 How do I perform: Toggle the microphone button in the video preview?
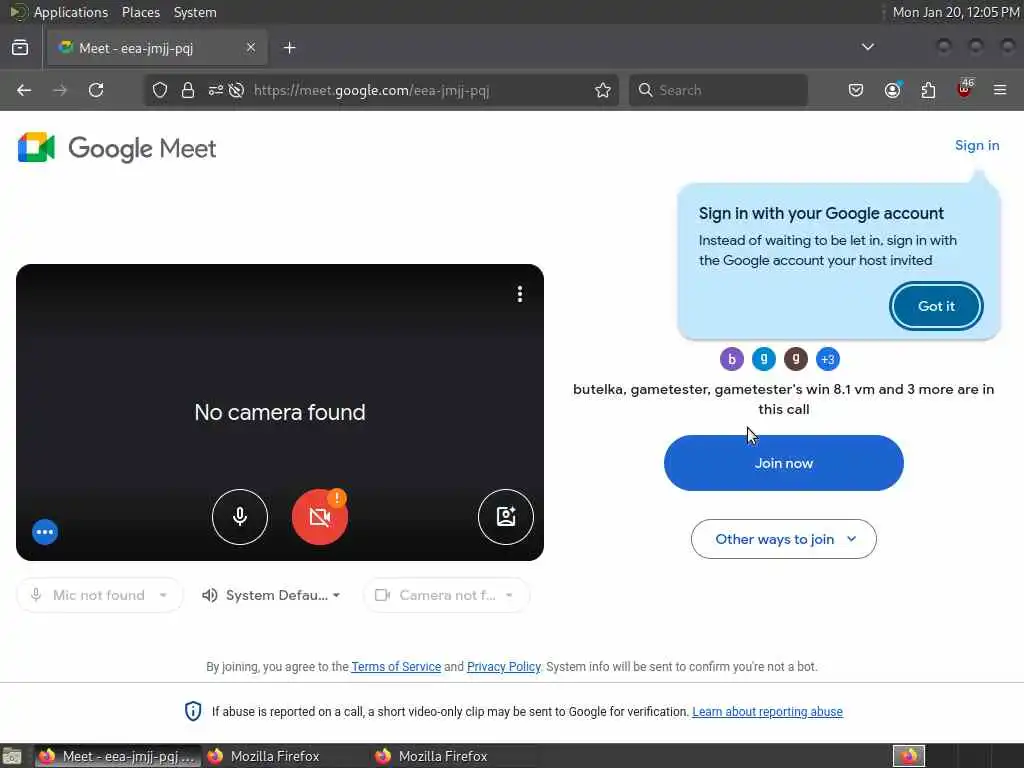[240, 517]
